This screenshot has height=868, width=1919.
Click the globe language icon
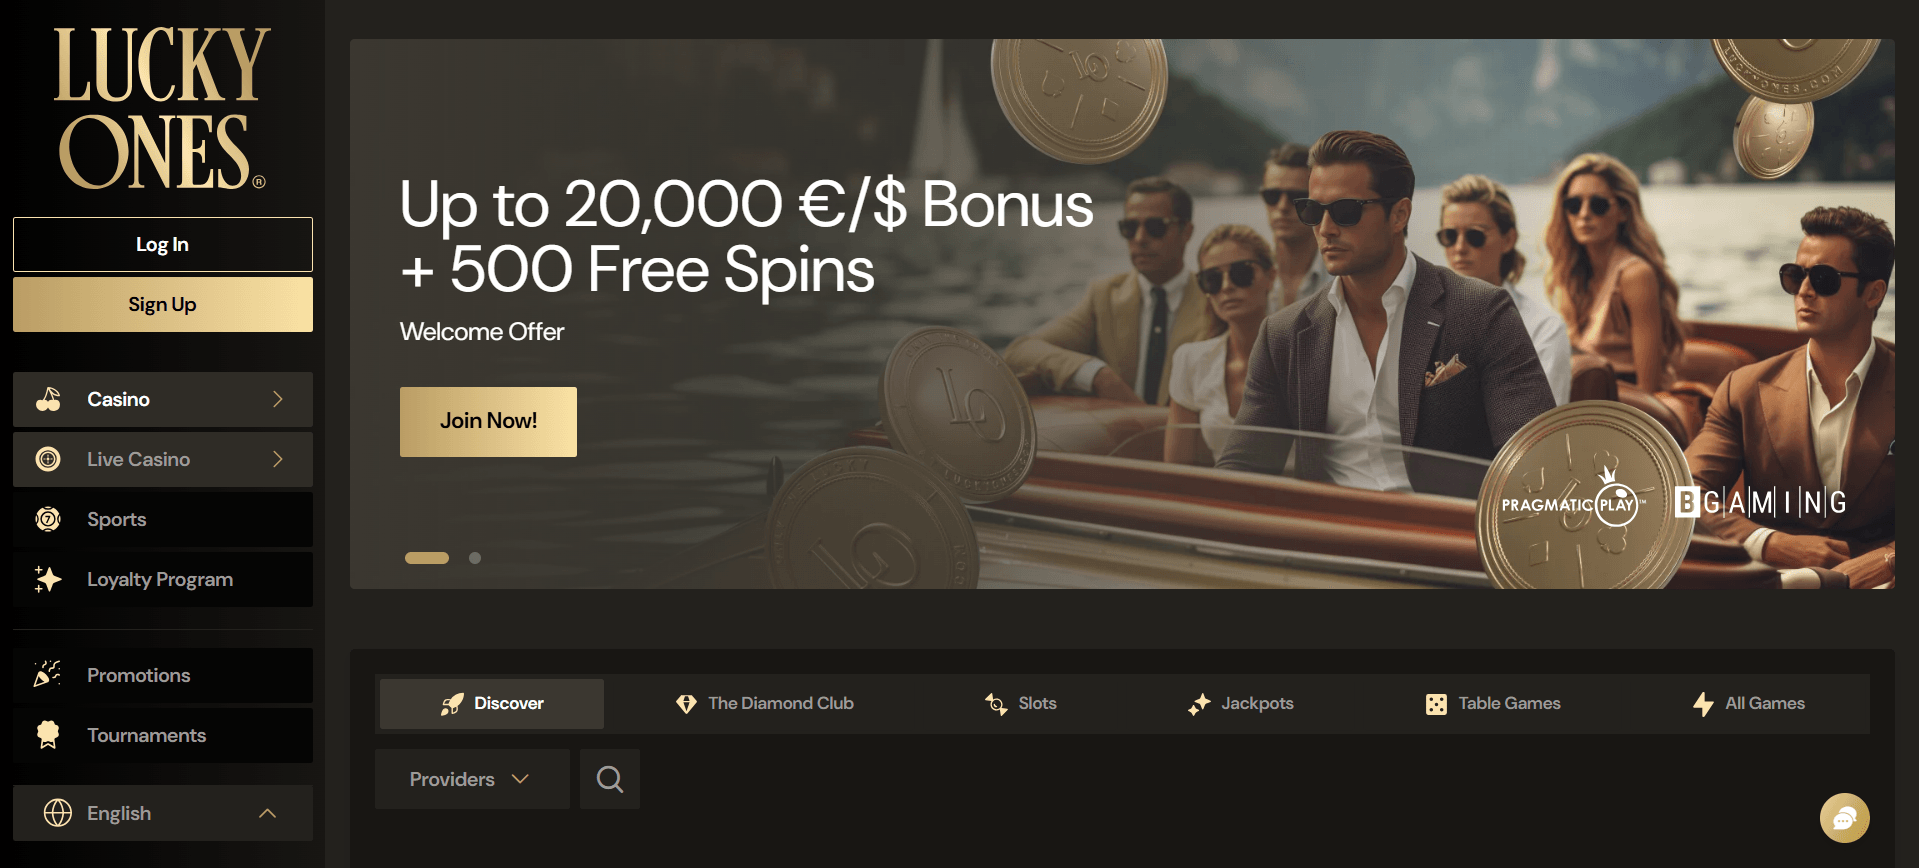58,813
